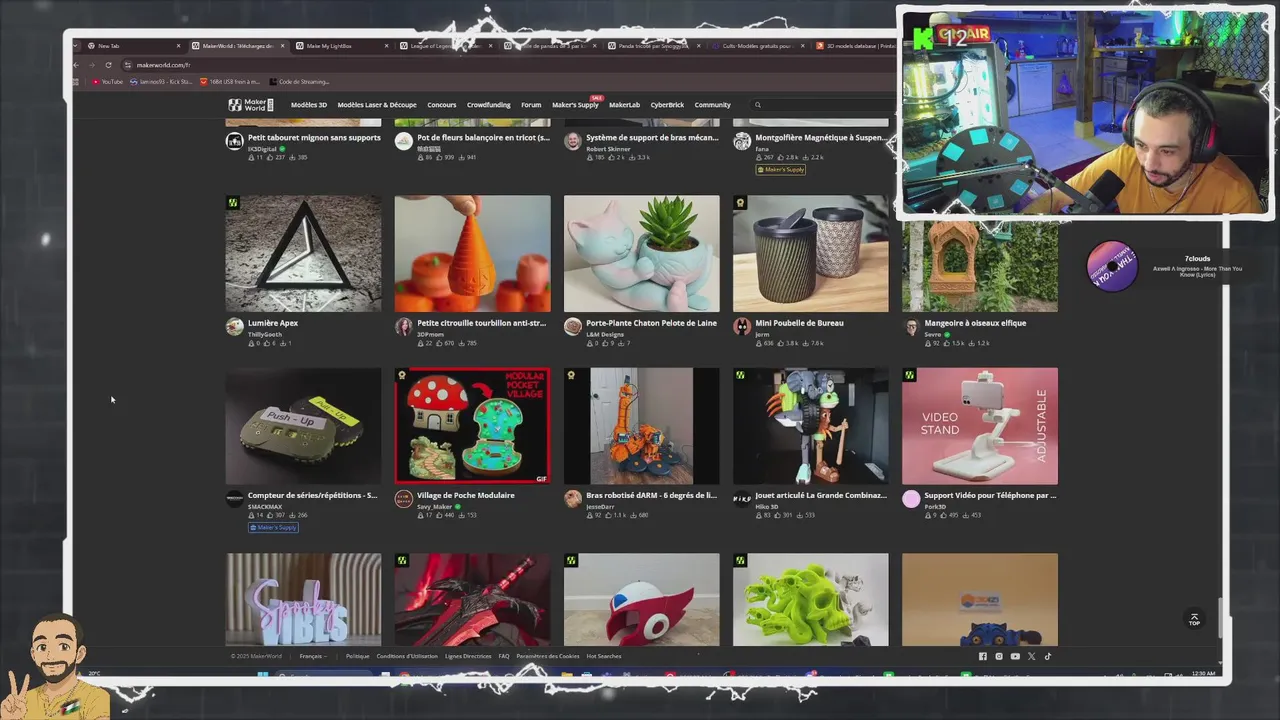Image resolution: width=1280 pixels, height=720 pixels.
Task: Open the YouTube icon in the footer
Action: 1015,656
